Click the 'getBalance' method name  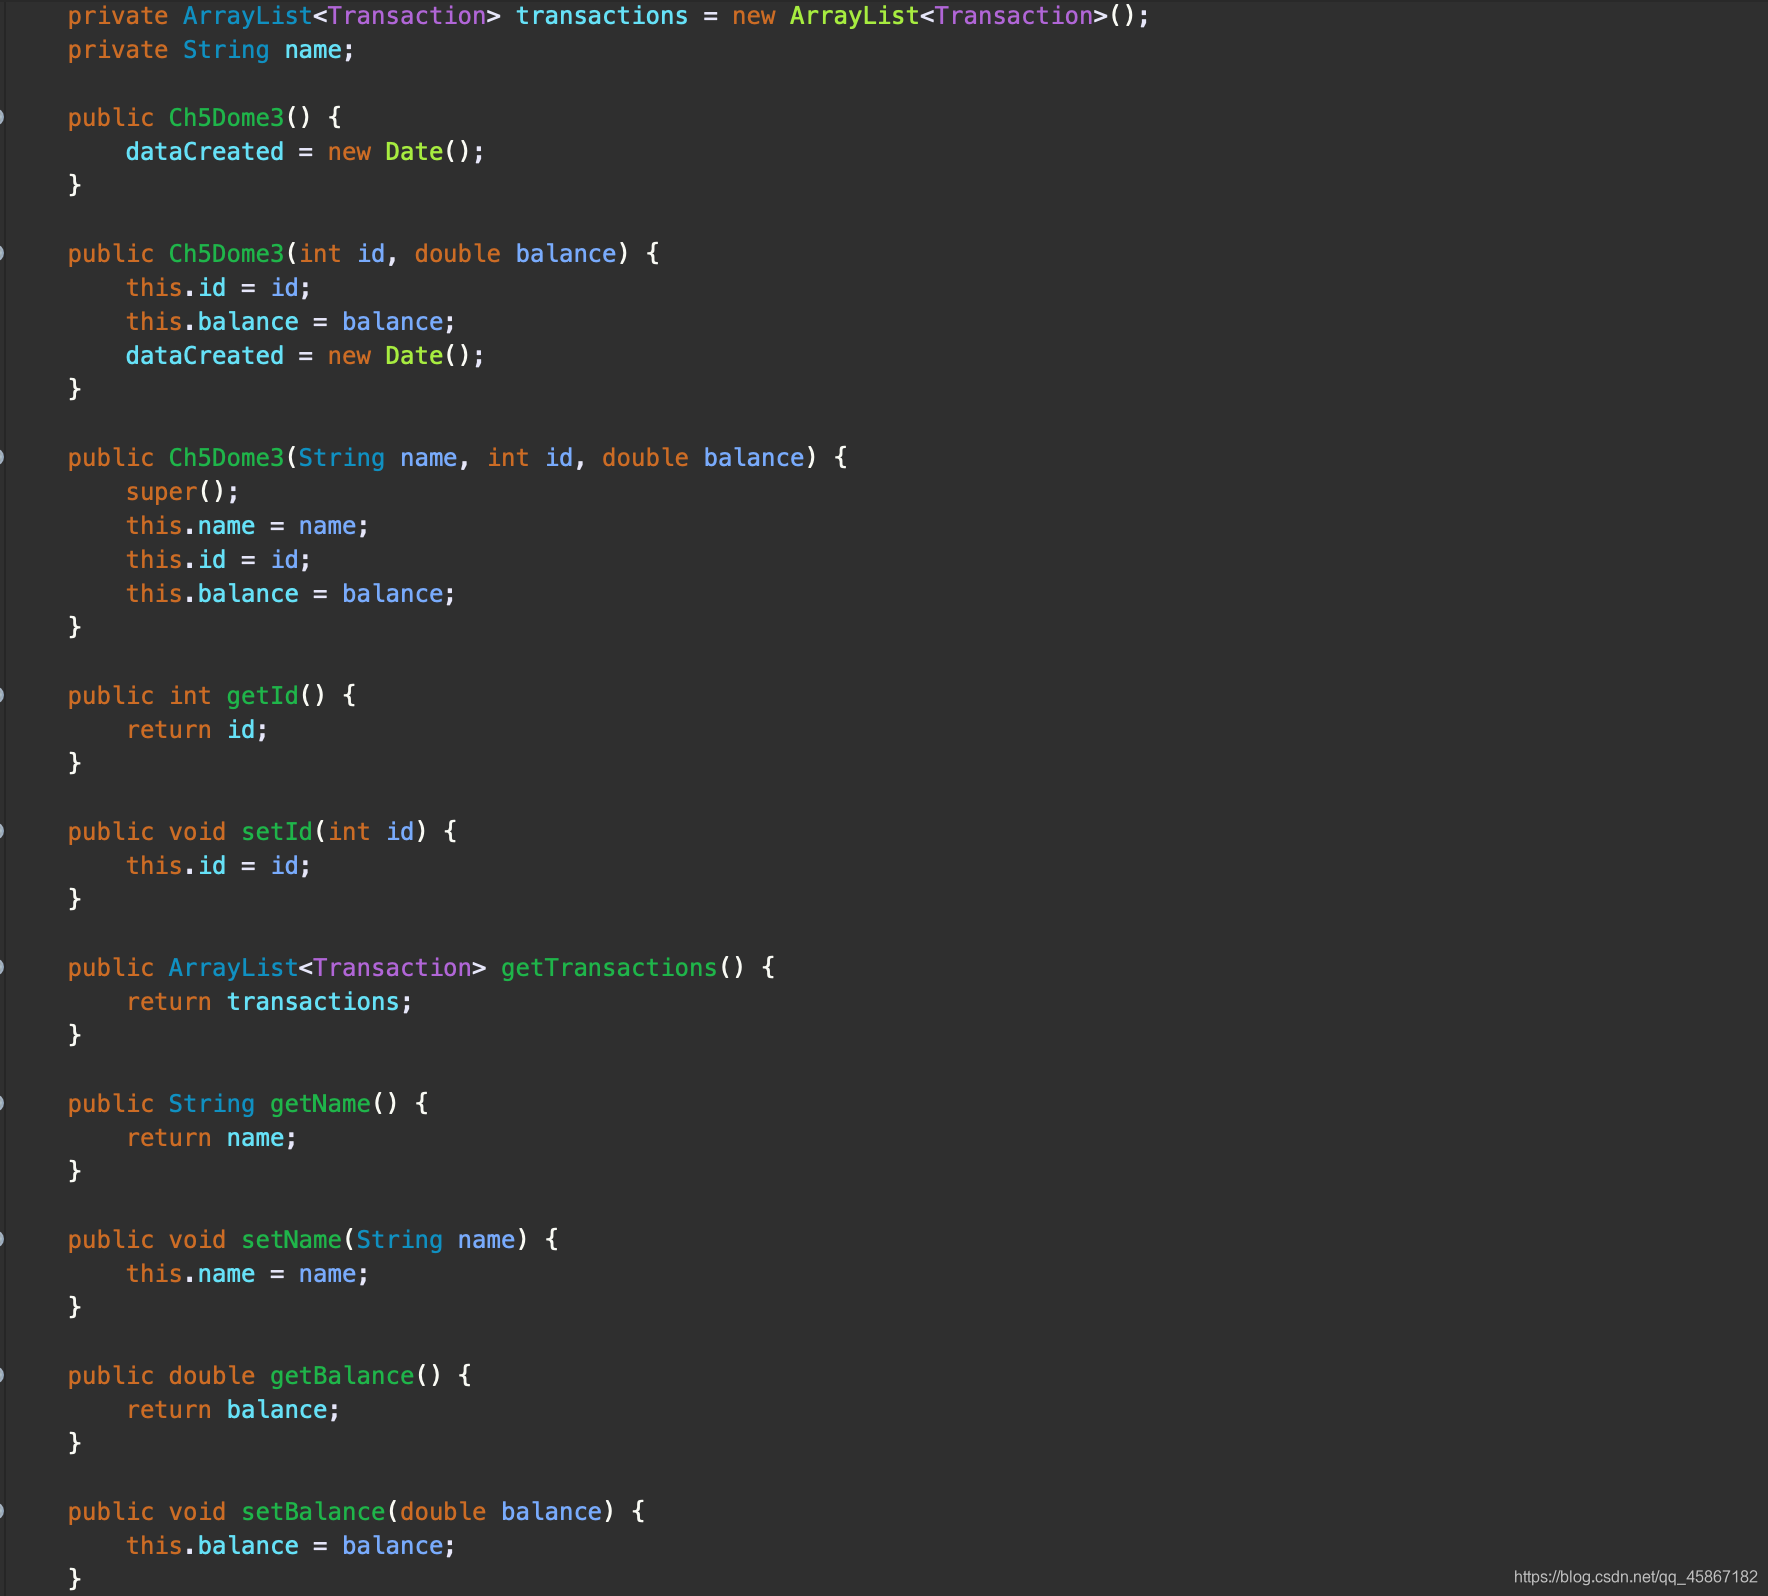pyautogui.click(x=342, y=1376)
